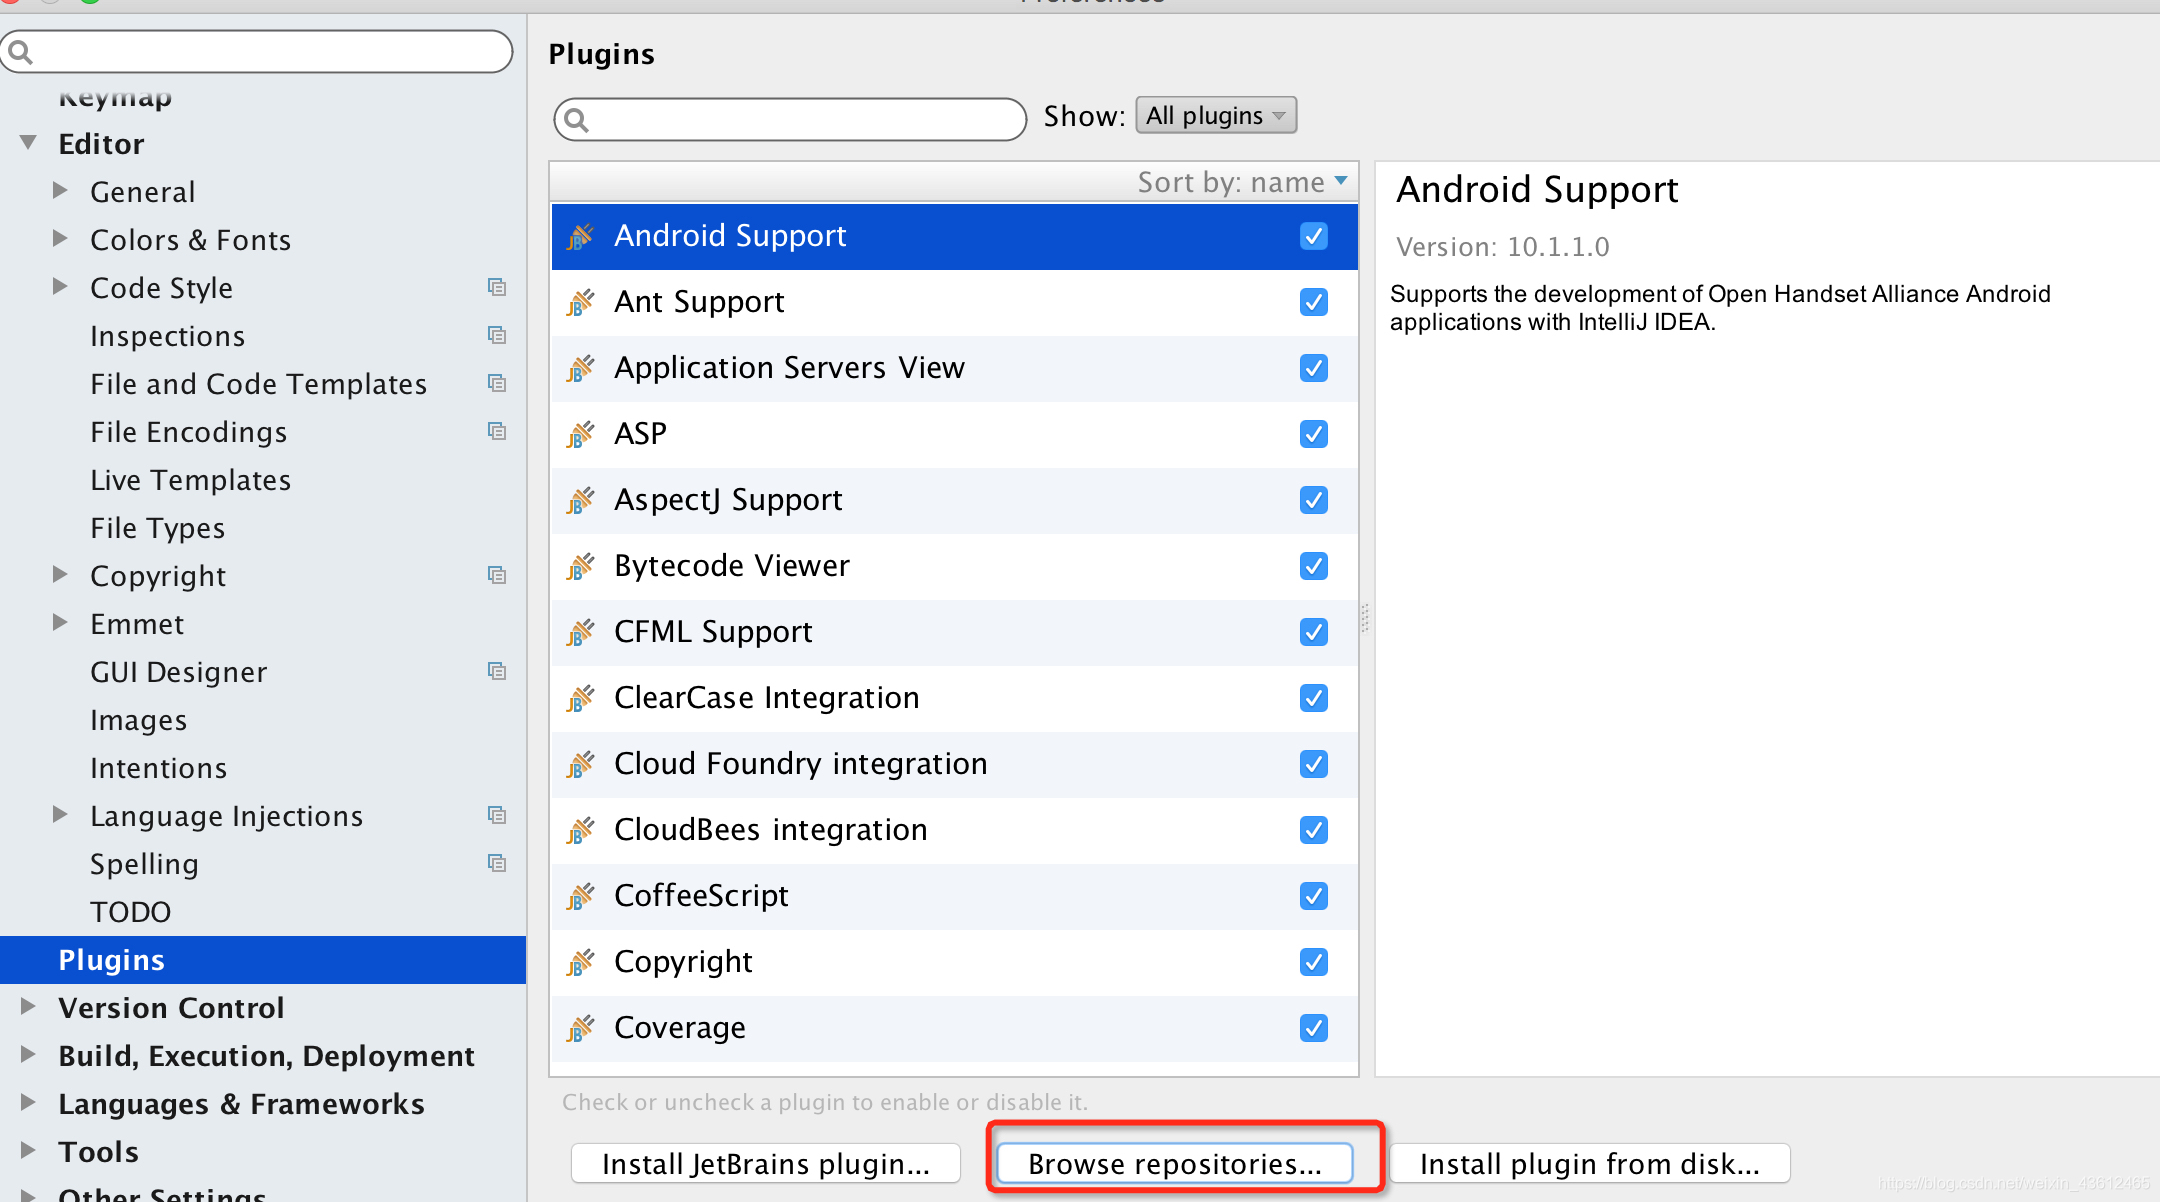The width and height of the screenshot is (2160, 1202).
Task: Open the Intentions settings page
Action: click(158, 768)
